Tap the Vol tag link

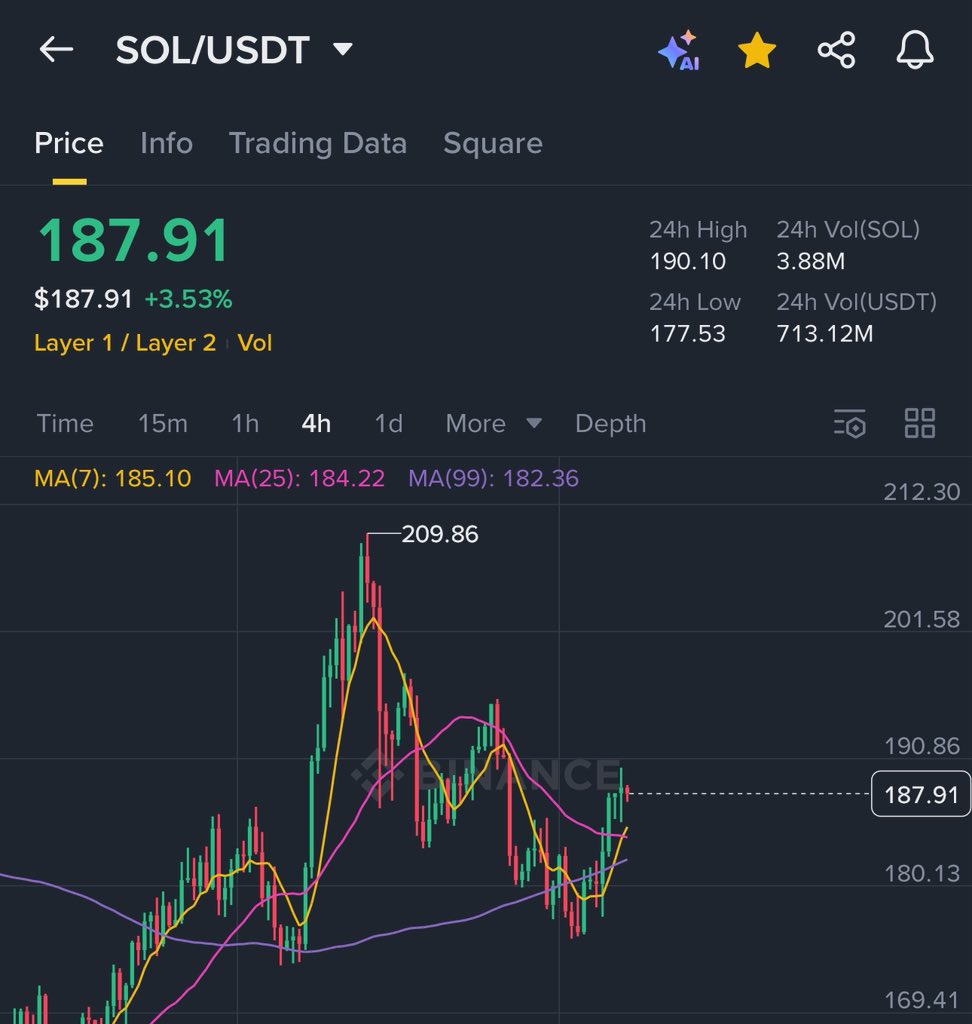tap(254, 343)
